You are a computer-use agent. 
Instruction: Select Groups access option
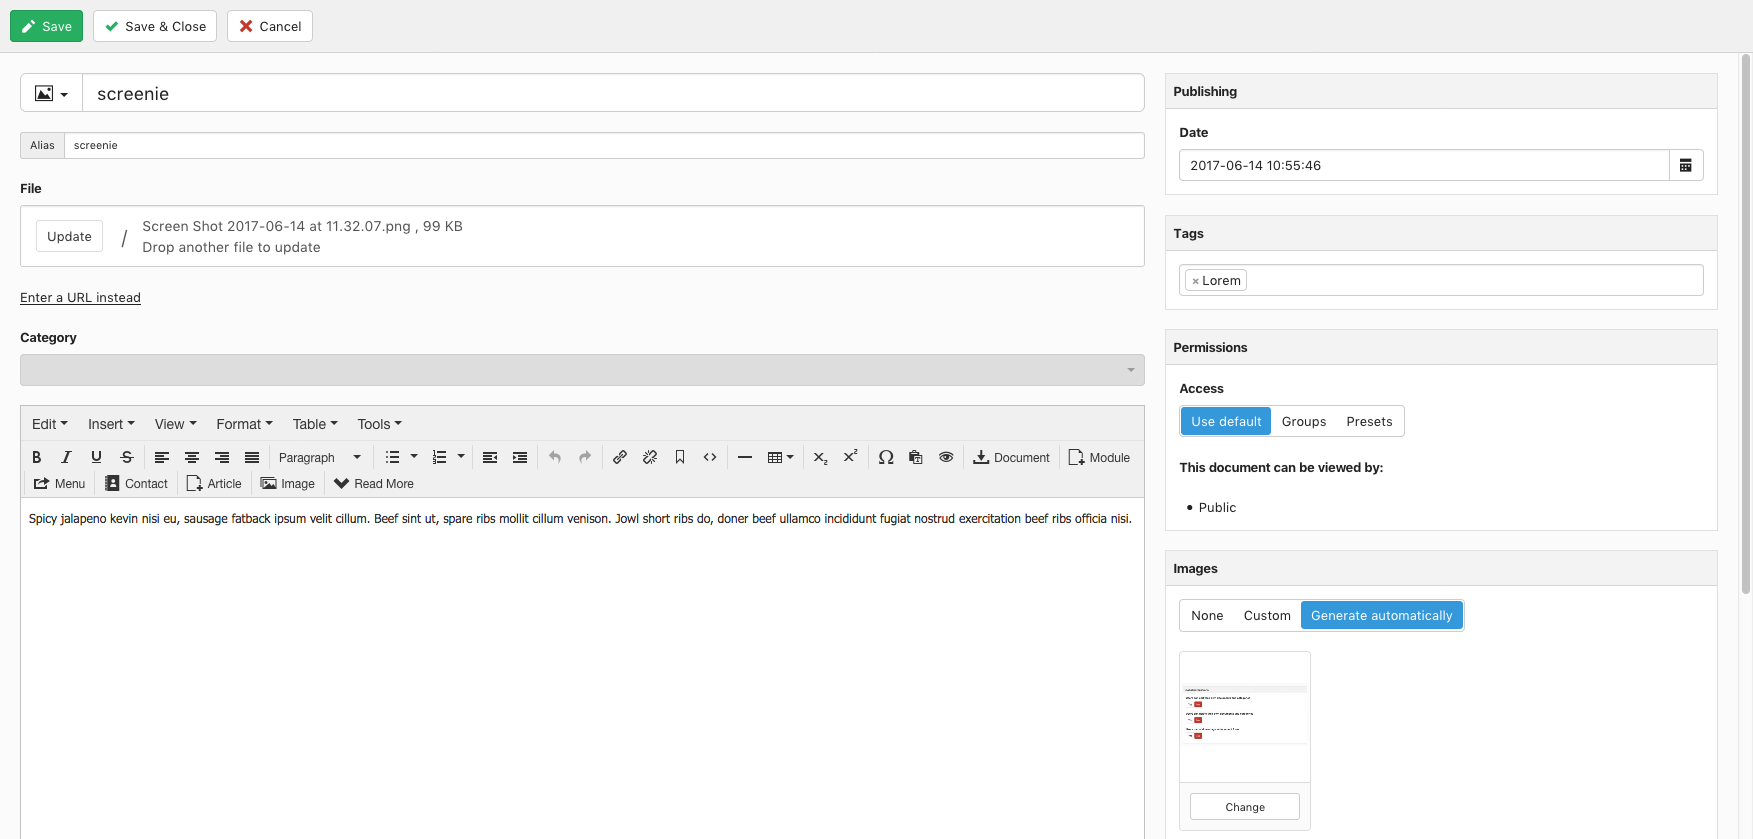tap(1303, 421)
